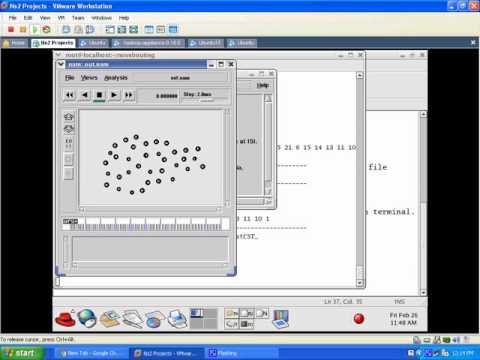Click the nam play backward button

click(x=85, y=95)
